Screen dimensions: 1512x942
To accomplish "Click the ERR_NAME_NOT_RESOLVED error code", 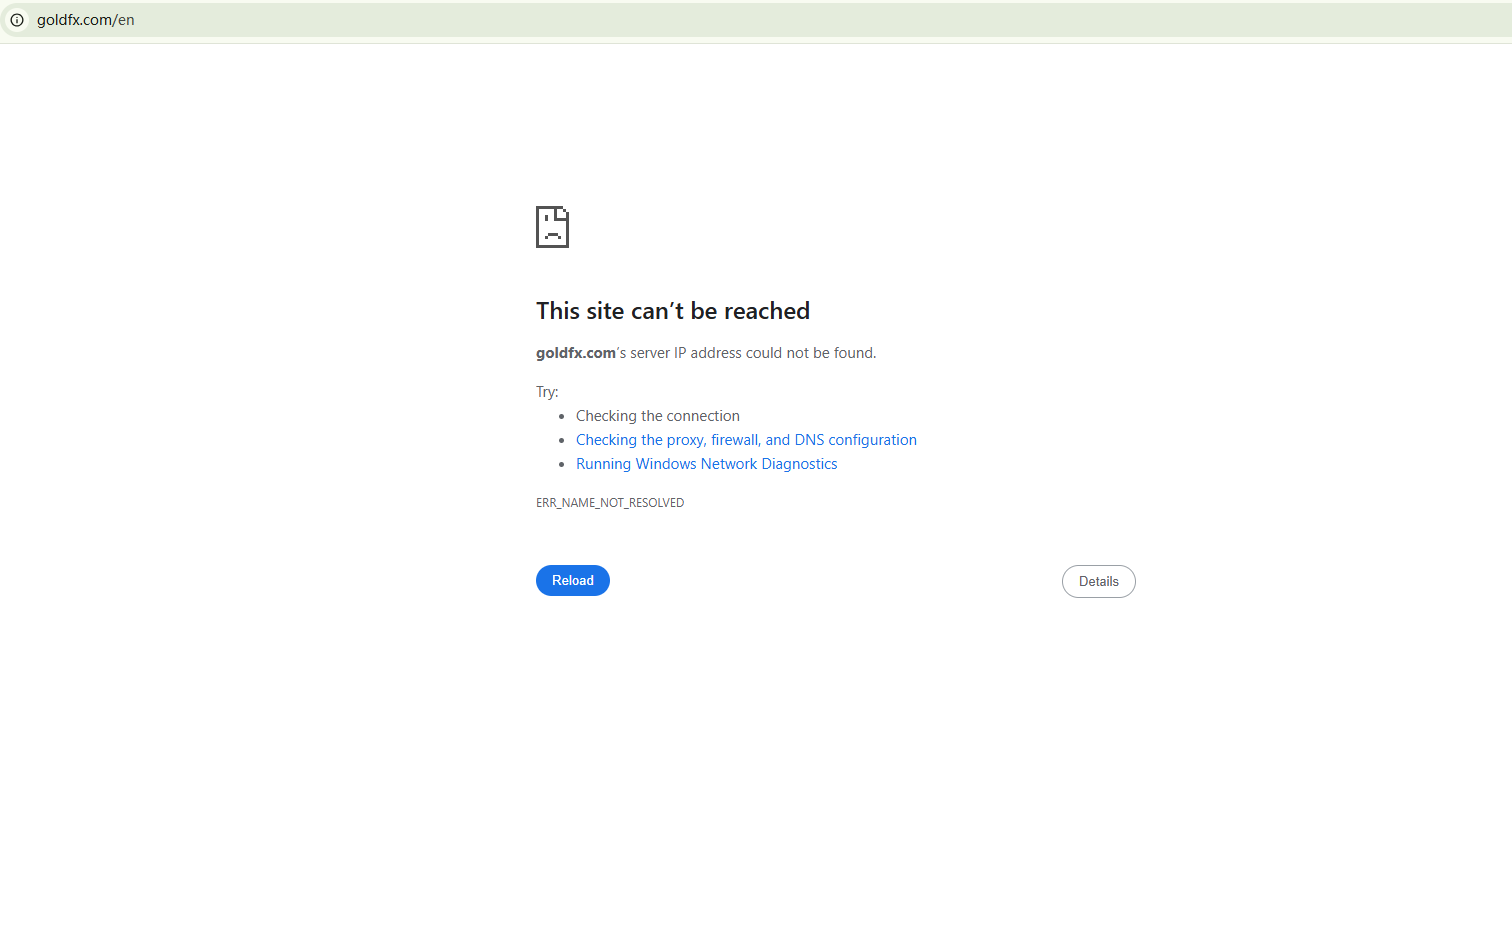I will click(610, 503).
